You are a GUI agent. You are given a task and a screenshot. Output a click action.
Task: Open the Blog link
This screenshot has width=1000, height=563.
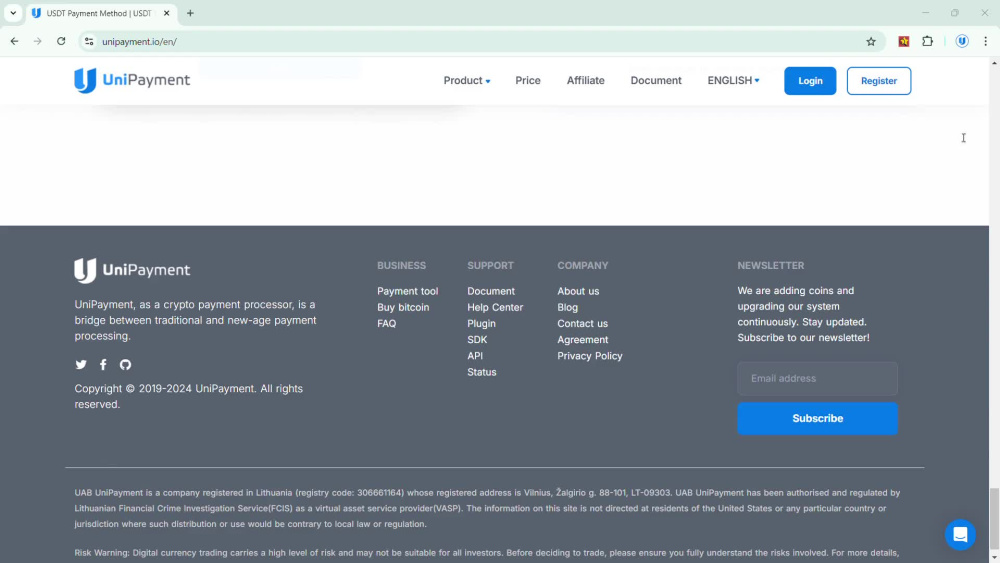[x=568, y=307]
